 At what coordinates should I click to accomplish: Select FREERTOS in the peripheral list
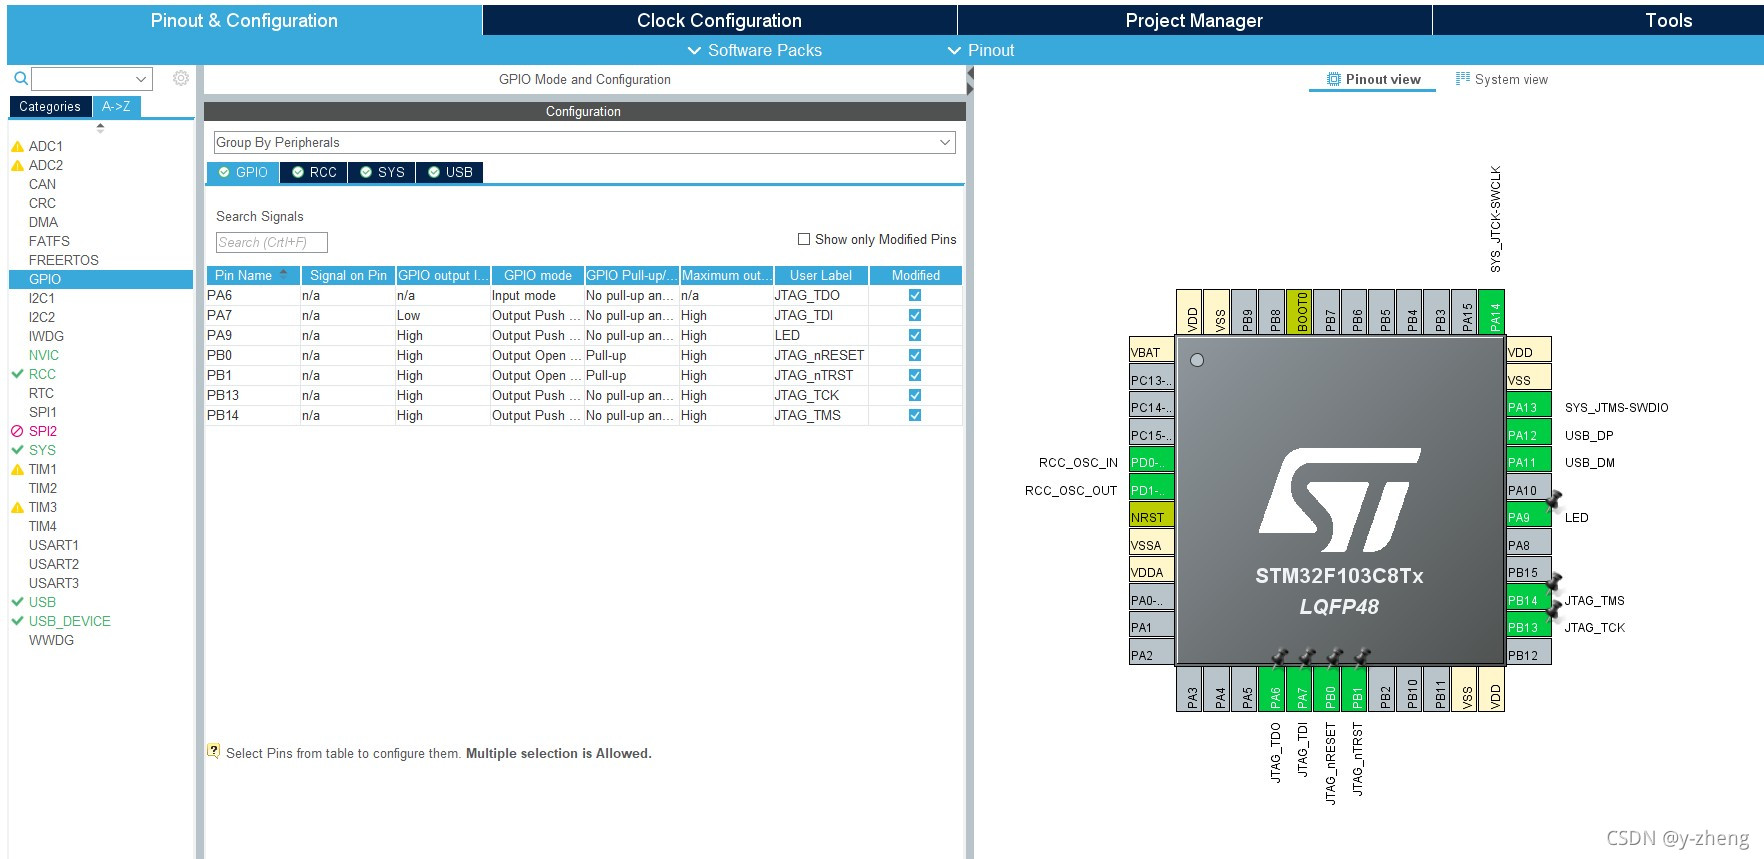[x=64, y=260]
